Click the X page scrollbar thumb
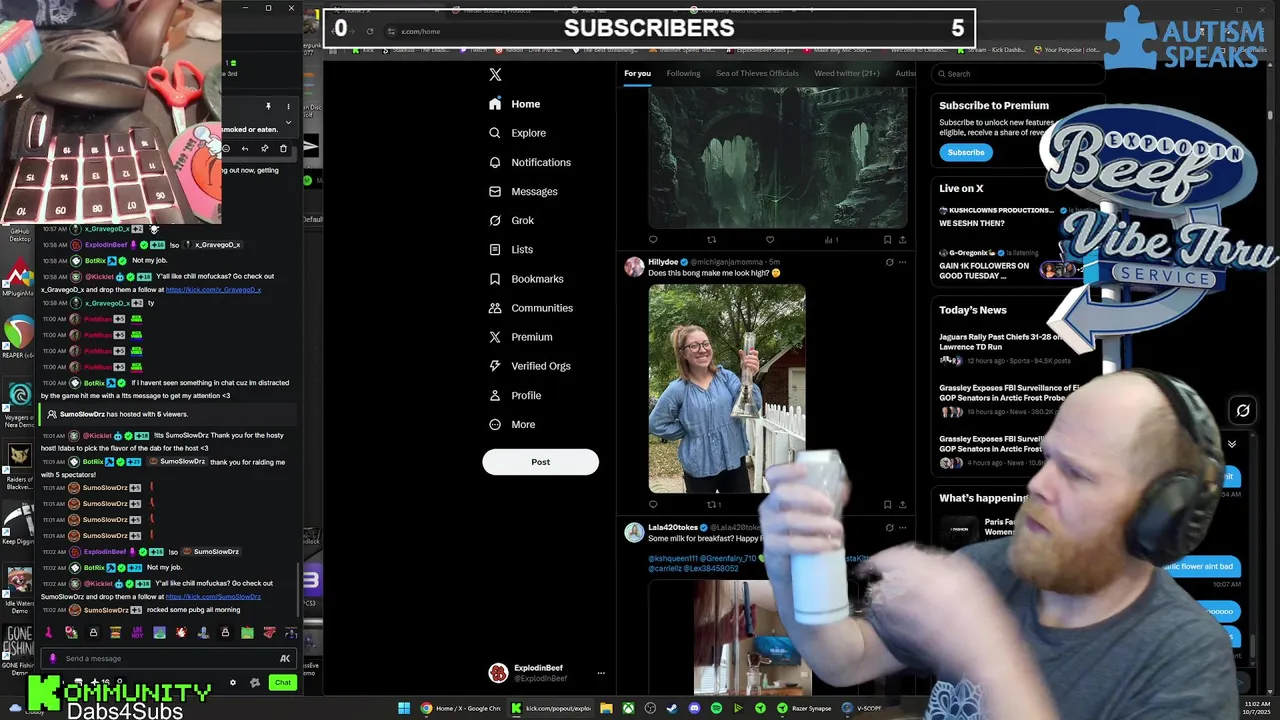Screen dimensions: 1280x720 1270,115
